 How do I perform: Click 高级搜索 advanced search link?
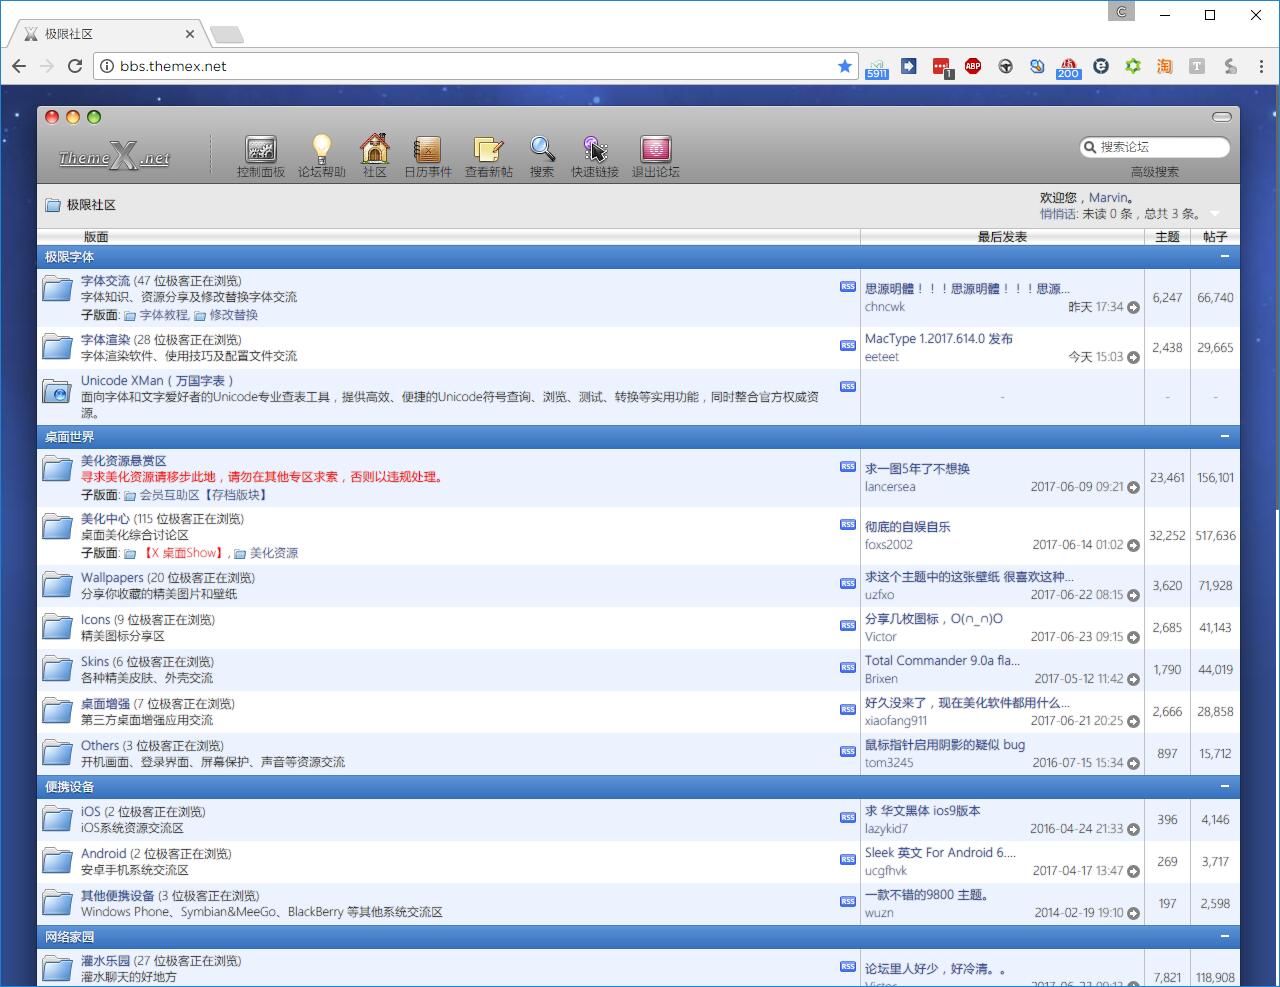(1154, 172)
